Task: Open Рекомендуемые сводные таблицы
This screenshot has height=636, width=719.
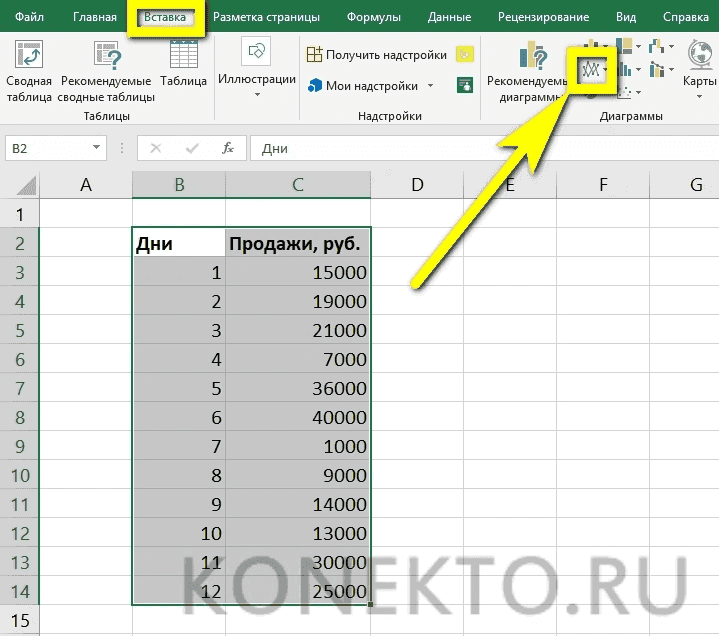Action: [107, 57]
